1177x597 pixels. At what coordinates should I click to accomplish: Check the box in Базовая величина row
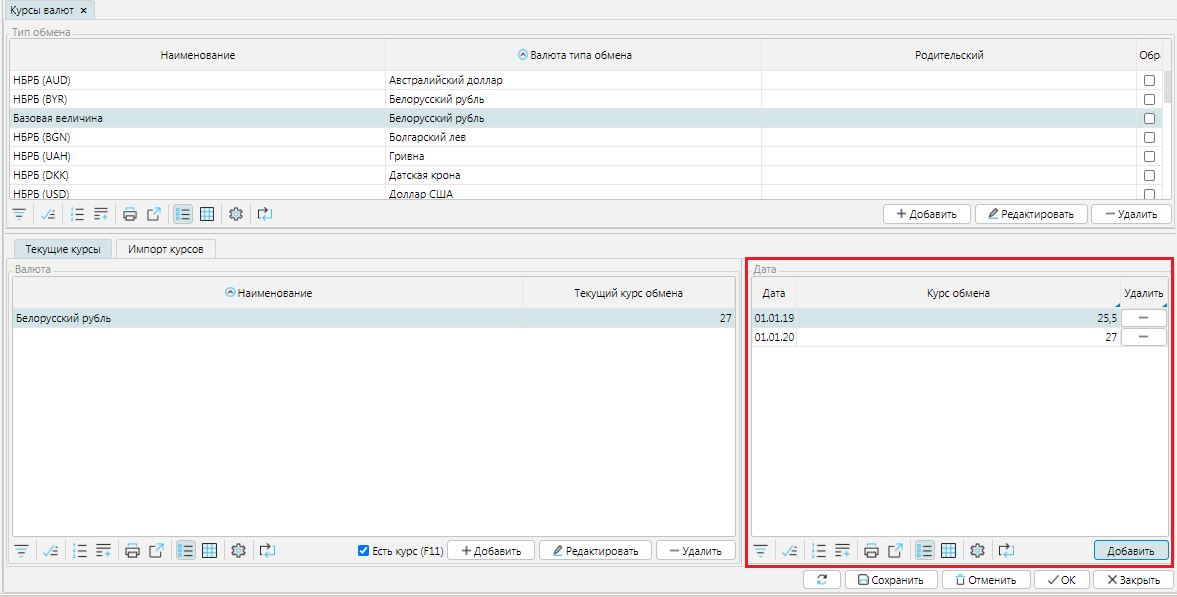coord(1149,118)
